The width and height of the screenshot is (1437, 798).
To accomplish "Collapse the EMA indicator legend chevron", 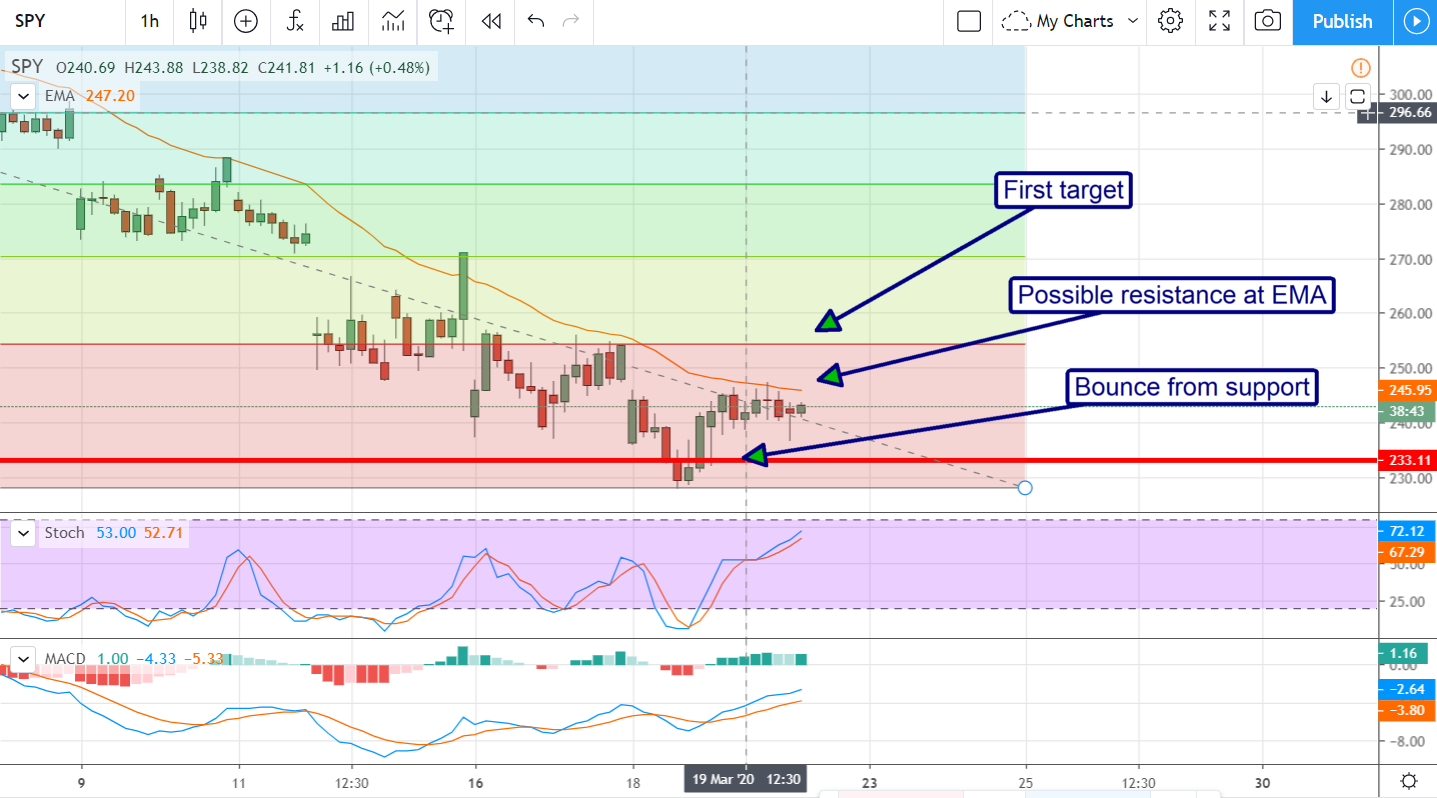I will pyautogui.click(x=22, y=96).
